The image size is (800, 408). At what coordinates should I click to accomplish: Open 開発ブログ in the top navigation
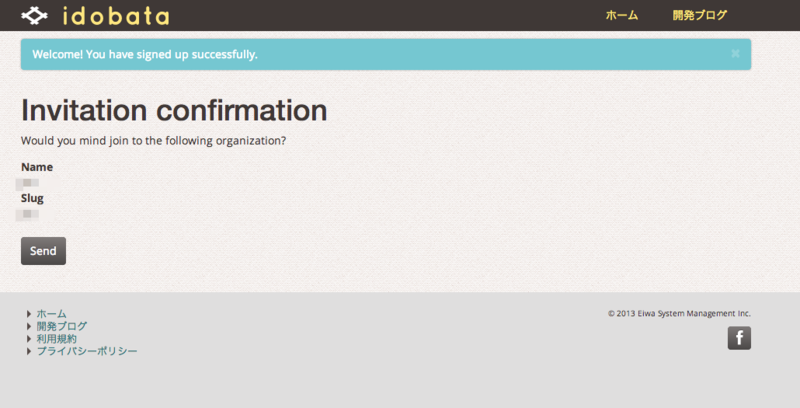point(699,15)
